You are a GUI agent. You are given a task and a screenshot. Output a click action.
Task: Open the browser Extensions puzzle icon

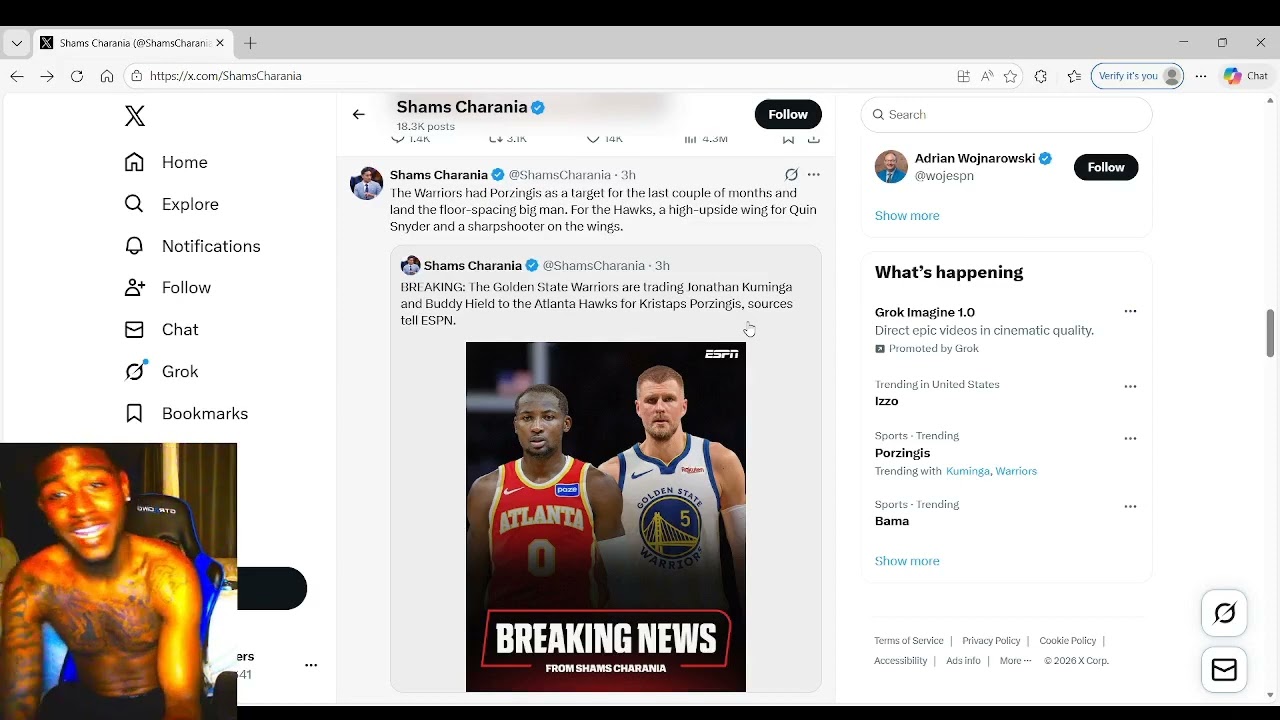pos(1041,76)
